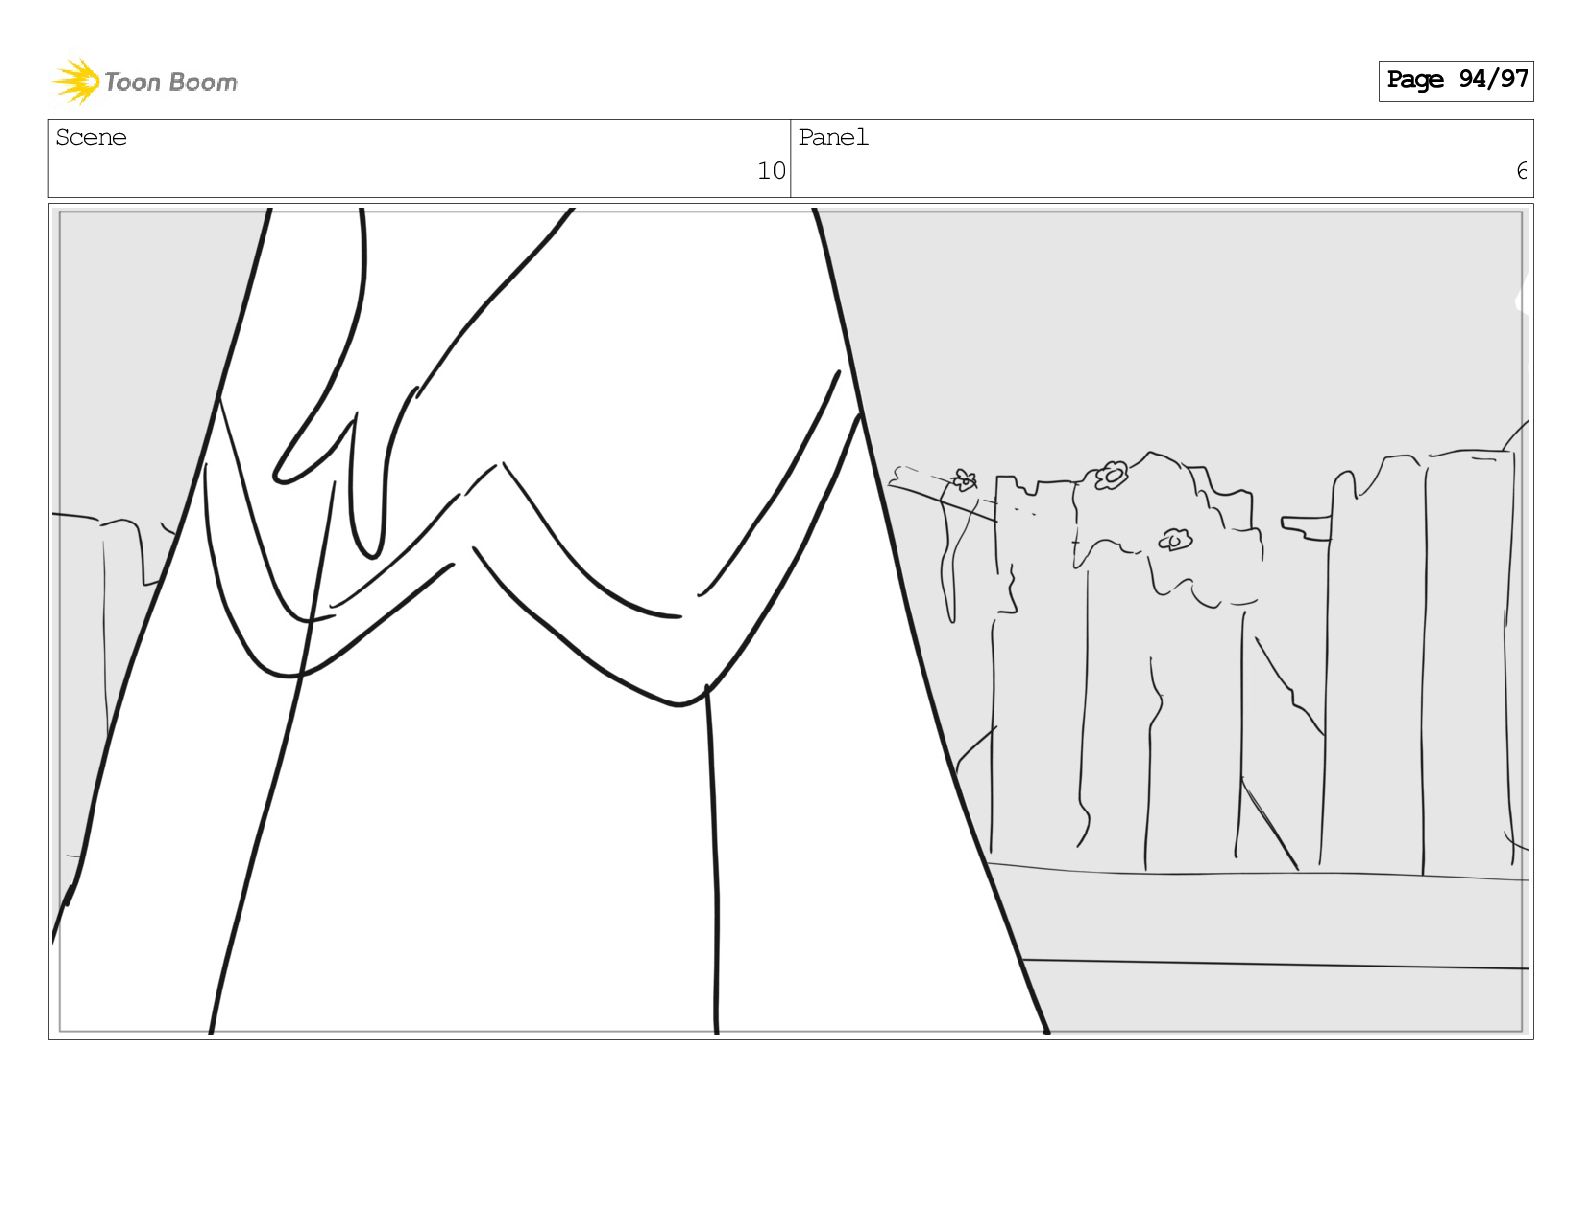Viewport: 1584px width, 1224px height.
Task: Click the scene number 10
Action: tap(771, 171)
